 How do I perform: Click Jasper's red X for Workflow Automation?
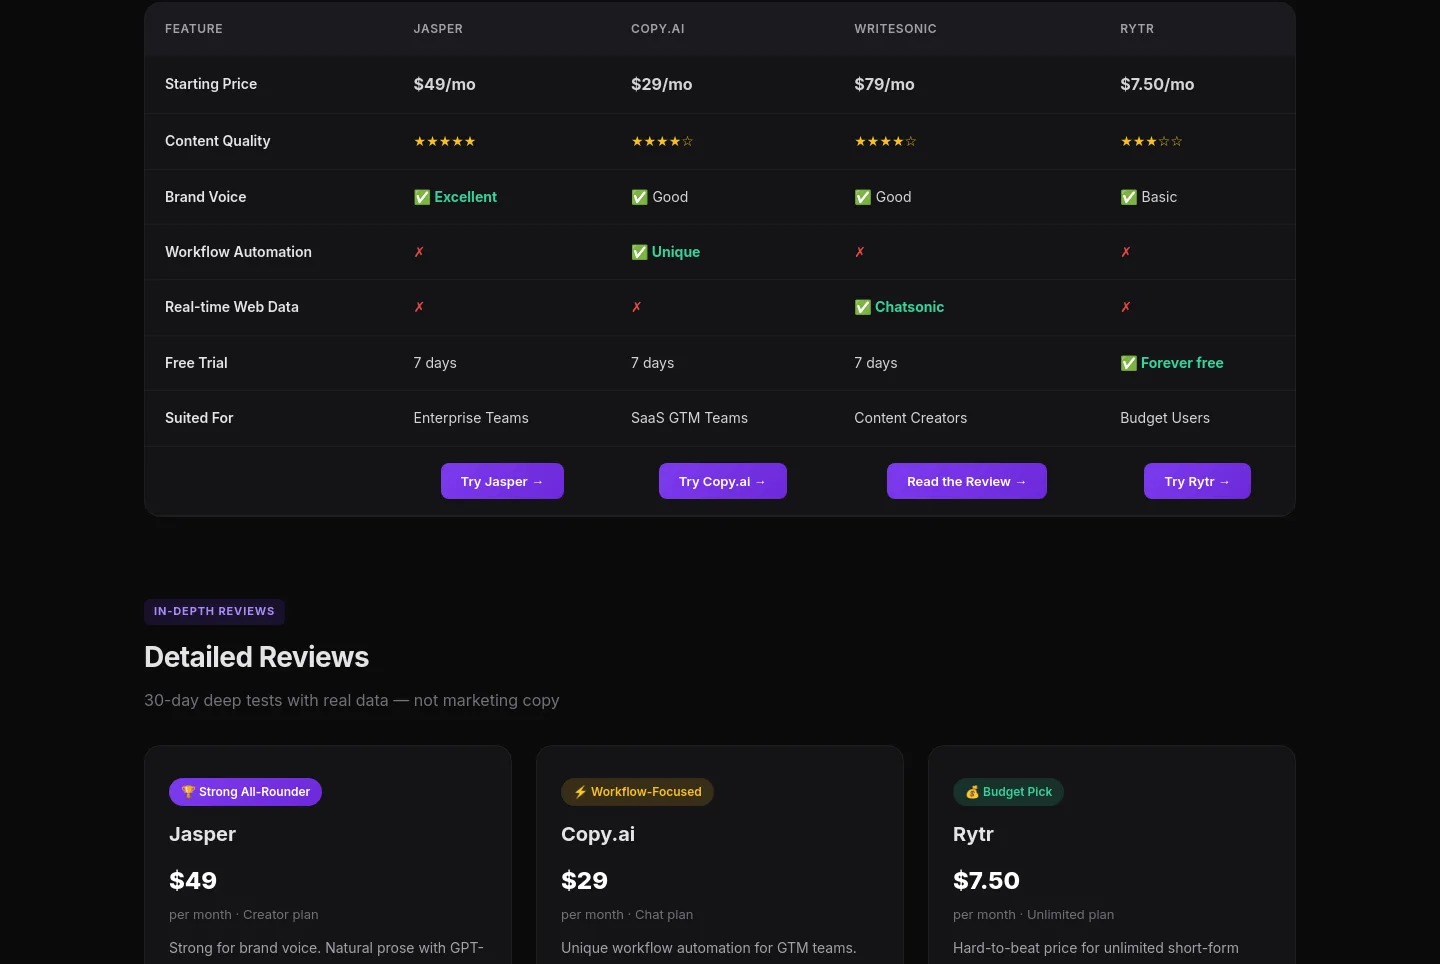pyautogui.click(x=419, y=252)
